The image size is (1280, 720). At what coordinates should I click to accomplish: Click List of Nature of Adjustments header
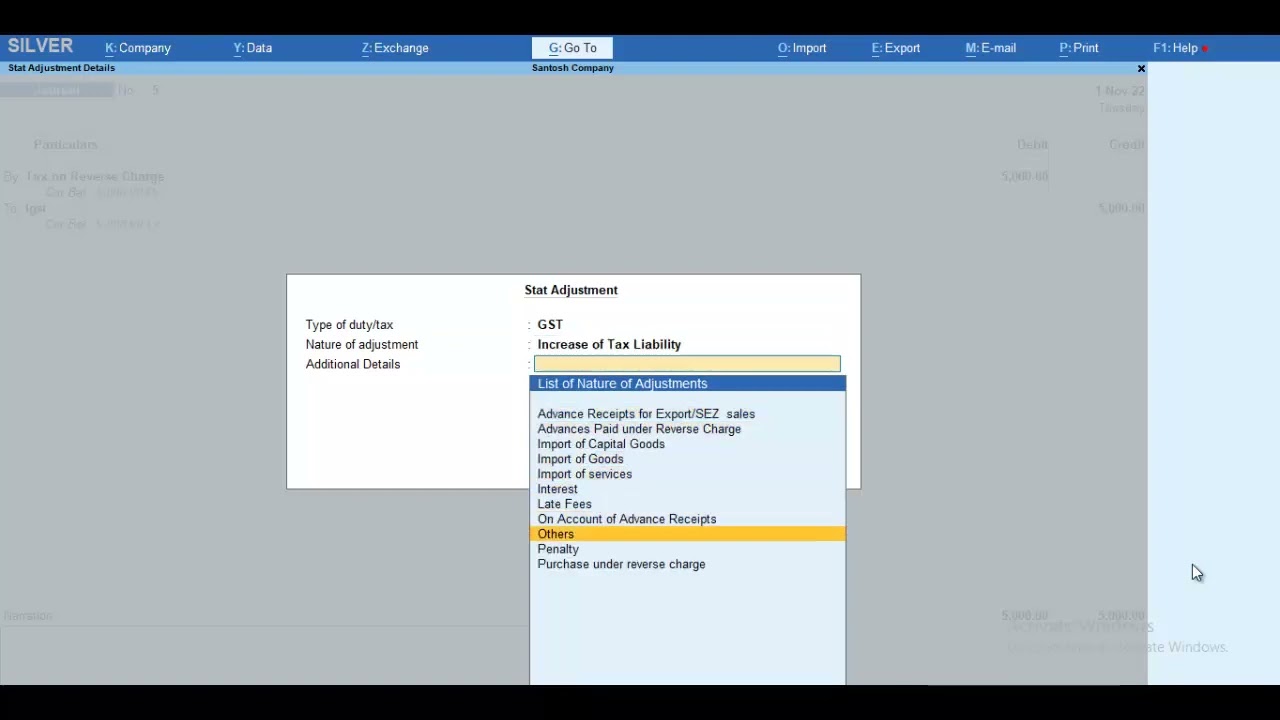[687, 384]
